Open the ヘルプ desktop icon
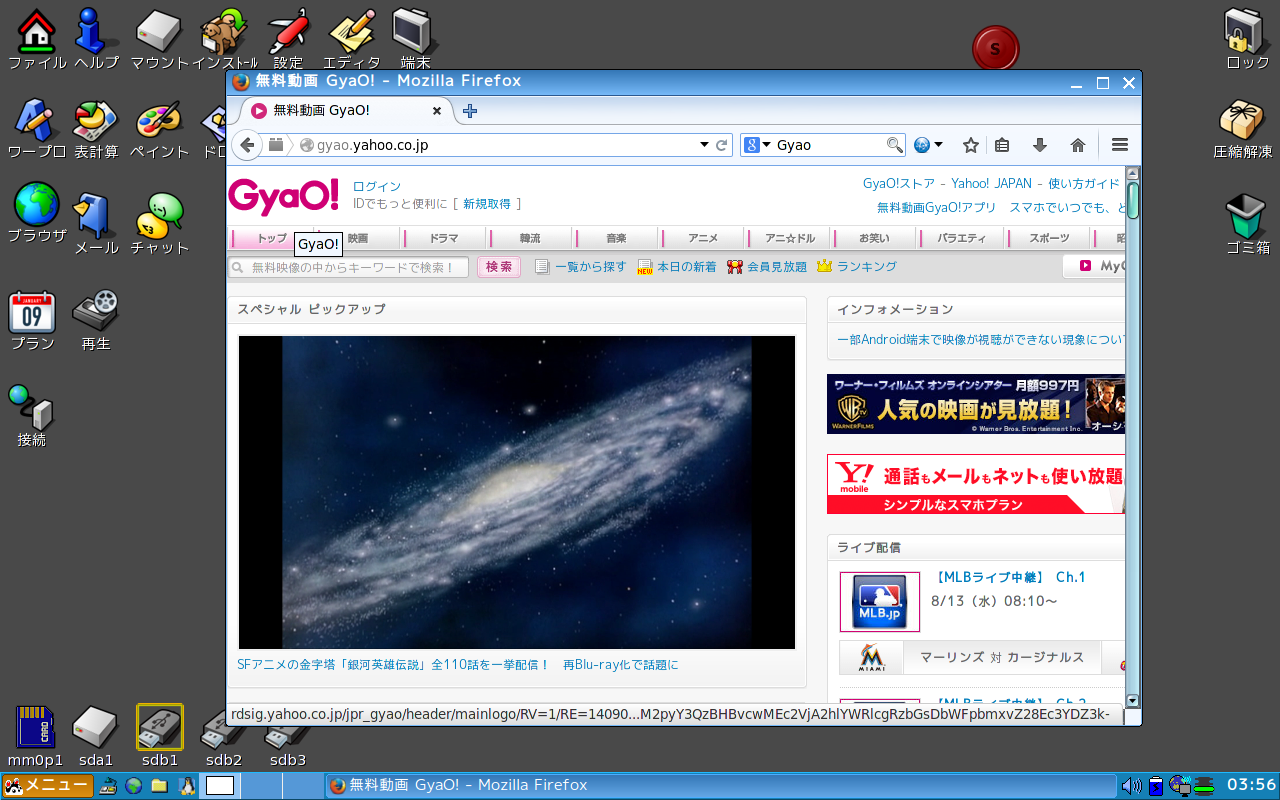This screenshot has height=800, width=1280. tap(97, 39)
